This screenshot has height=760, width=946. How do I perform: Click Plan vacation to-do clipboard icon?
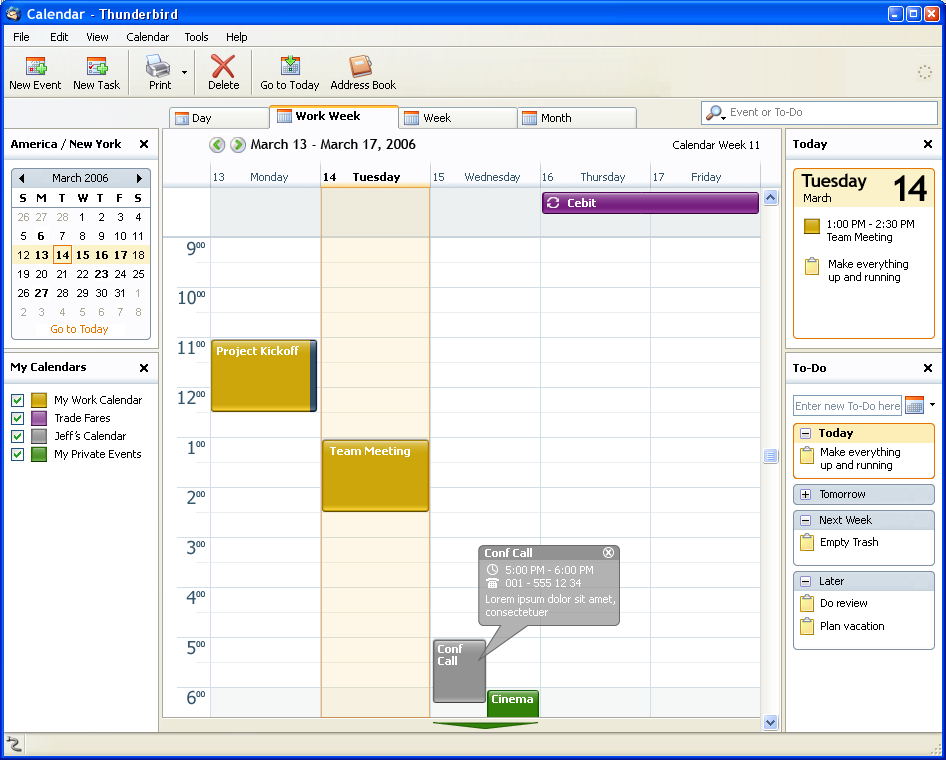[807, 626]
